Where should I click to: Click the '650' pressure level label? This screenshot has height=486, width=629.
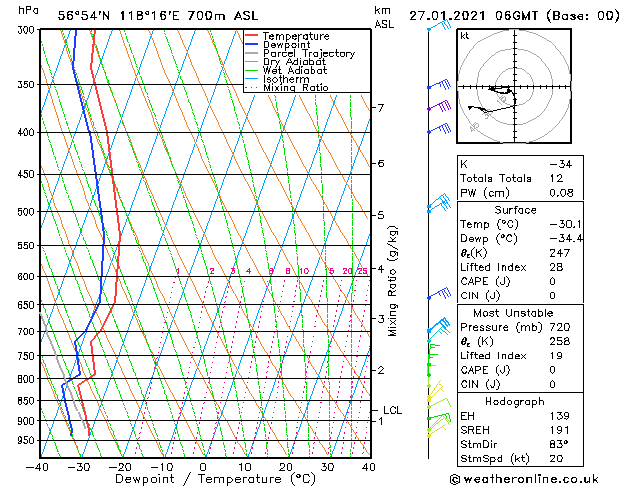click(x=28, y=305)
